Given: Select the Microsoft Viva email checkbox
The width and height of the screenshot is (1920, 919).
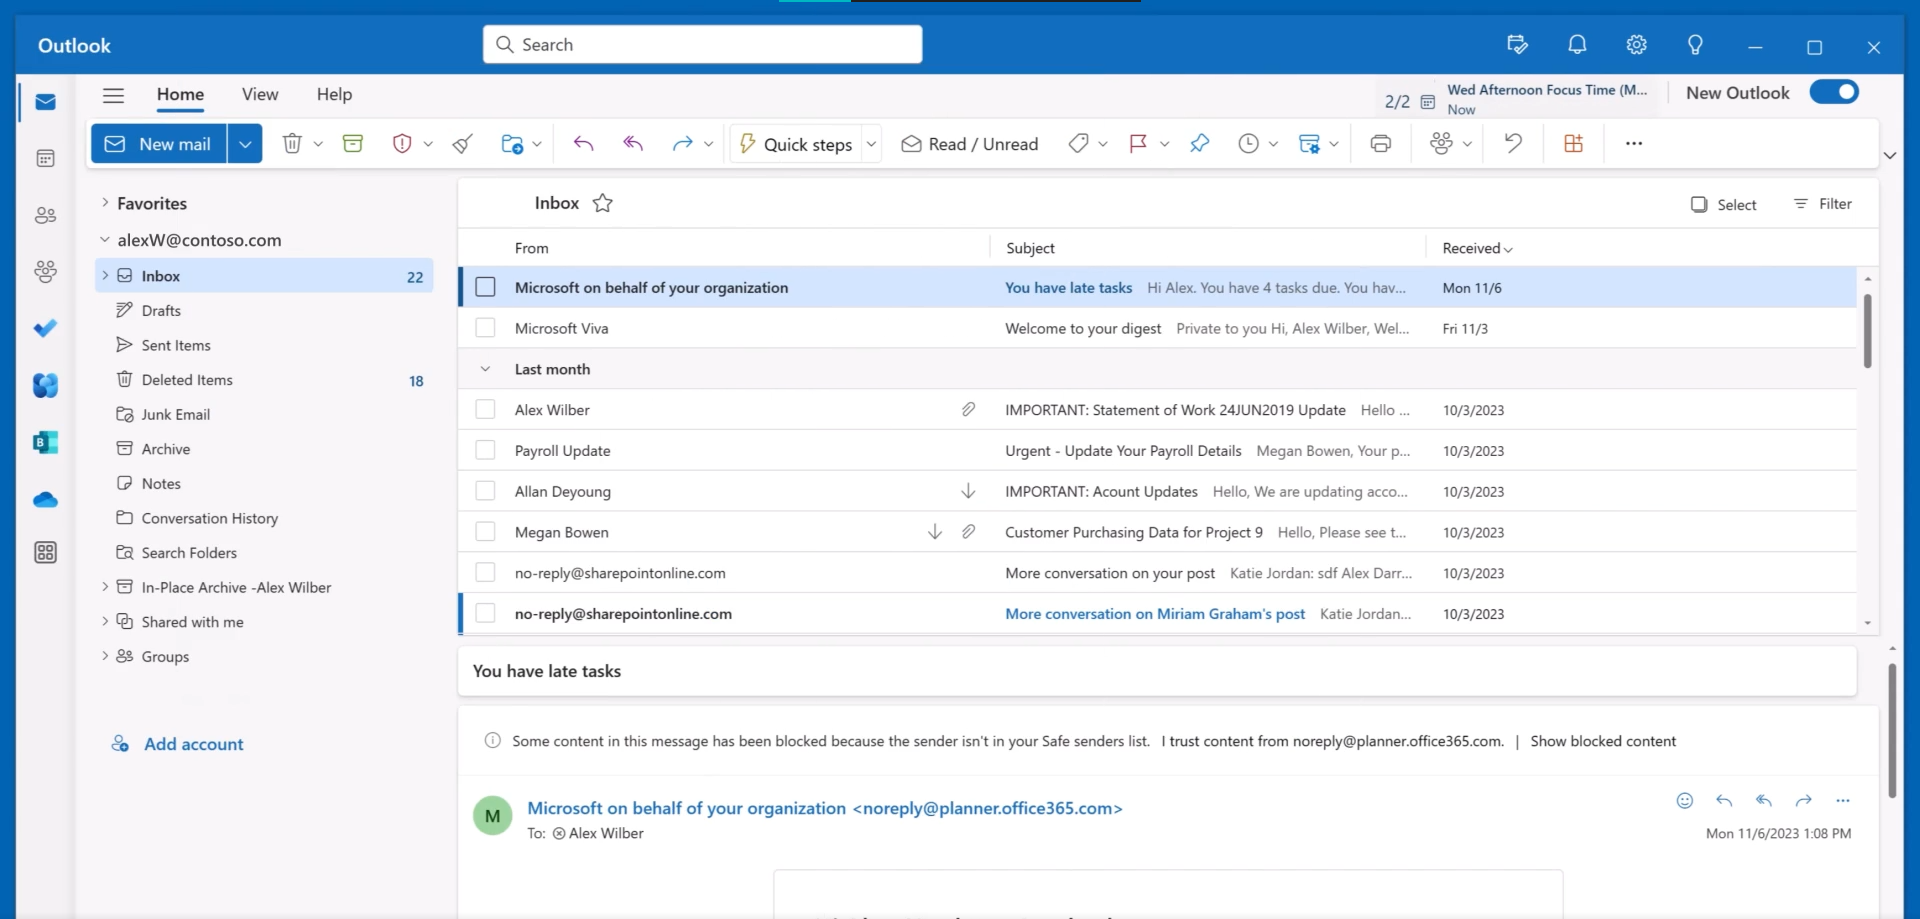Looking at the screenshot, I should (x=486, y=327).
